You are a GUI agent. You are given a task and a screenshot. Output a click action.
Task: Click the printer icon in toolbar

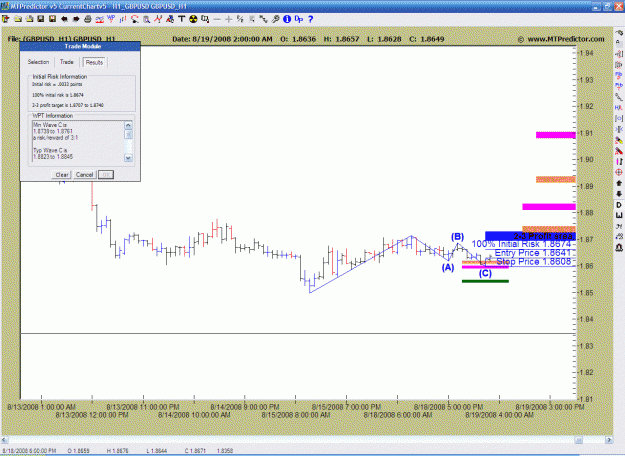tap(88, 19)
